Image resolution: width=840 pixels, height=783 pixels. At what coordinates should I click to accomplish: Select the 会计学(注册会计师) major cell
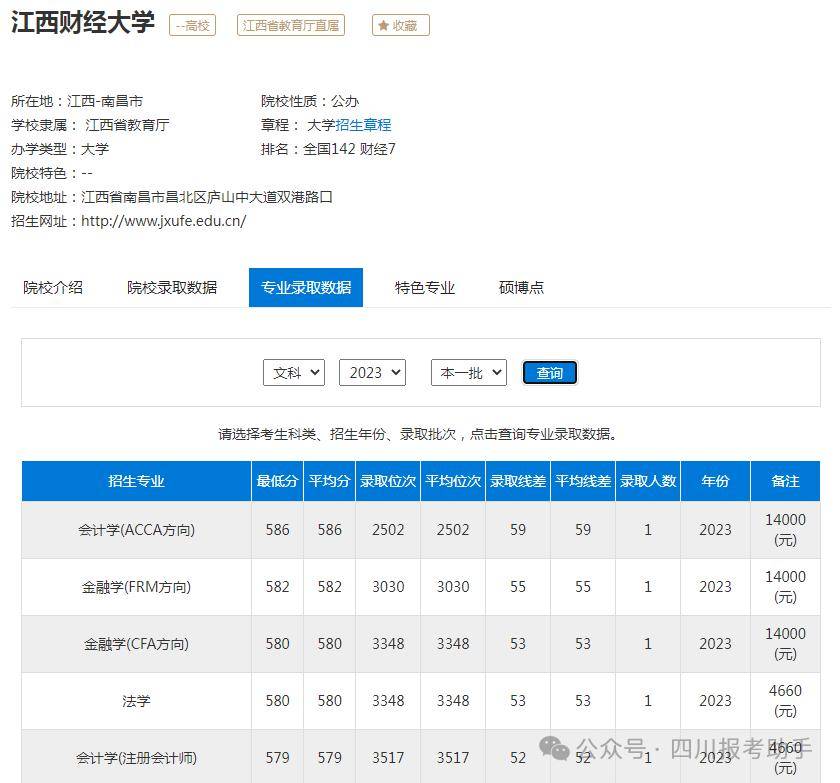coord(136,757)
